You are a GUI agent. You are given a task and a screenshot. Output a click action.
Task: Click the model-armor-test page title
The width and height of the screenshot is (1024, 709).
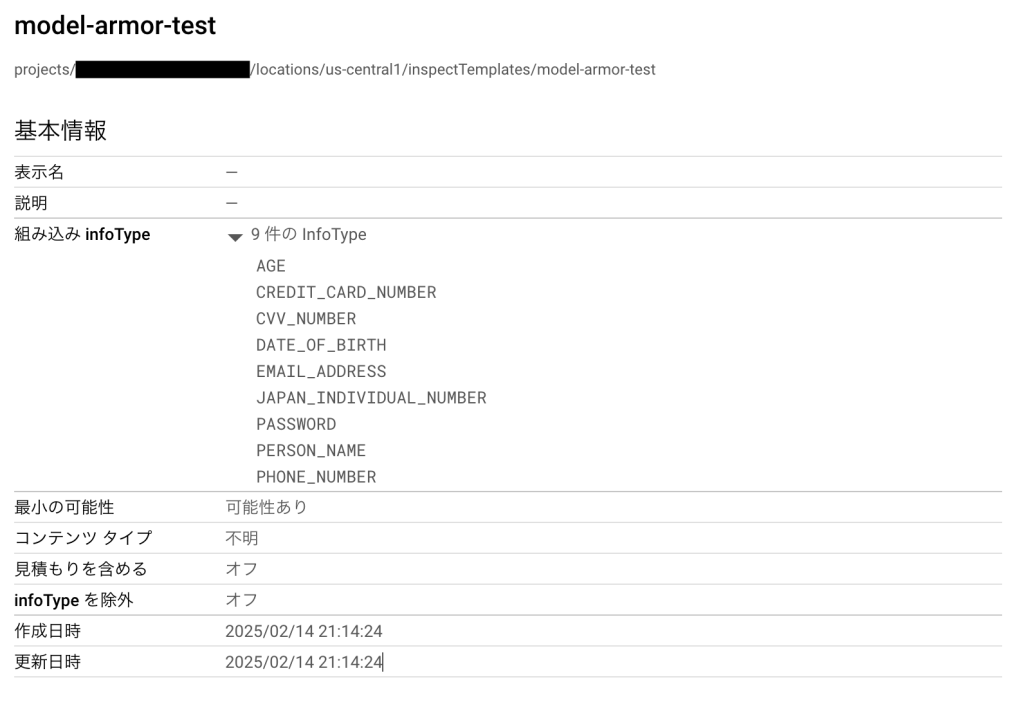click(115, 27)
